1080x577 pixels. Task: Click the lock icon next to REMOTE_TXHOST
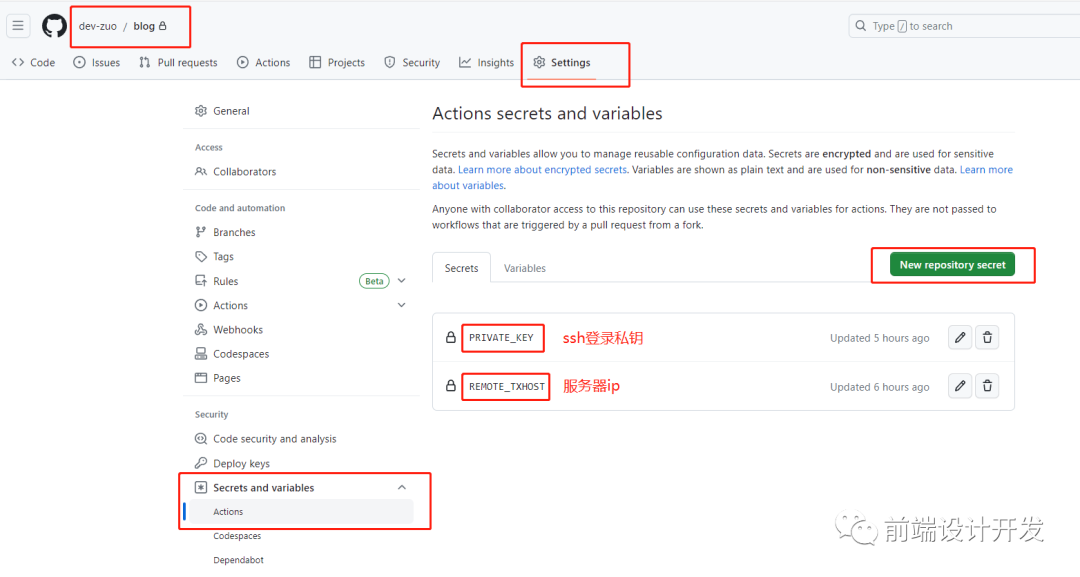coord(450,386)
